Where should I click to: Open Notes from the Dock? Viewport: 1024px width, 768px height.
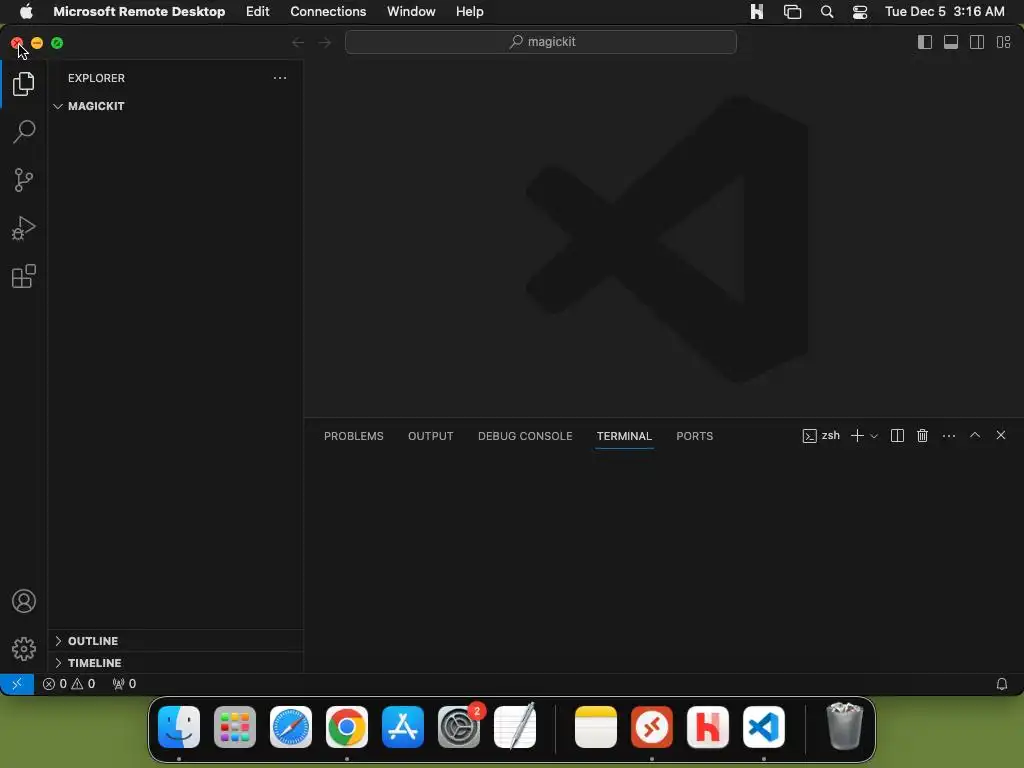click(x=596, y=727)
